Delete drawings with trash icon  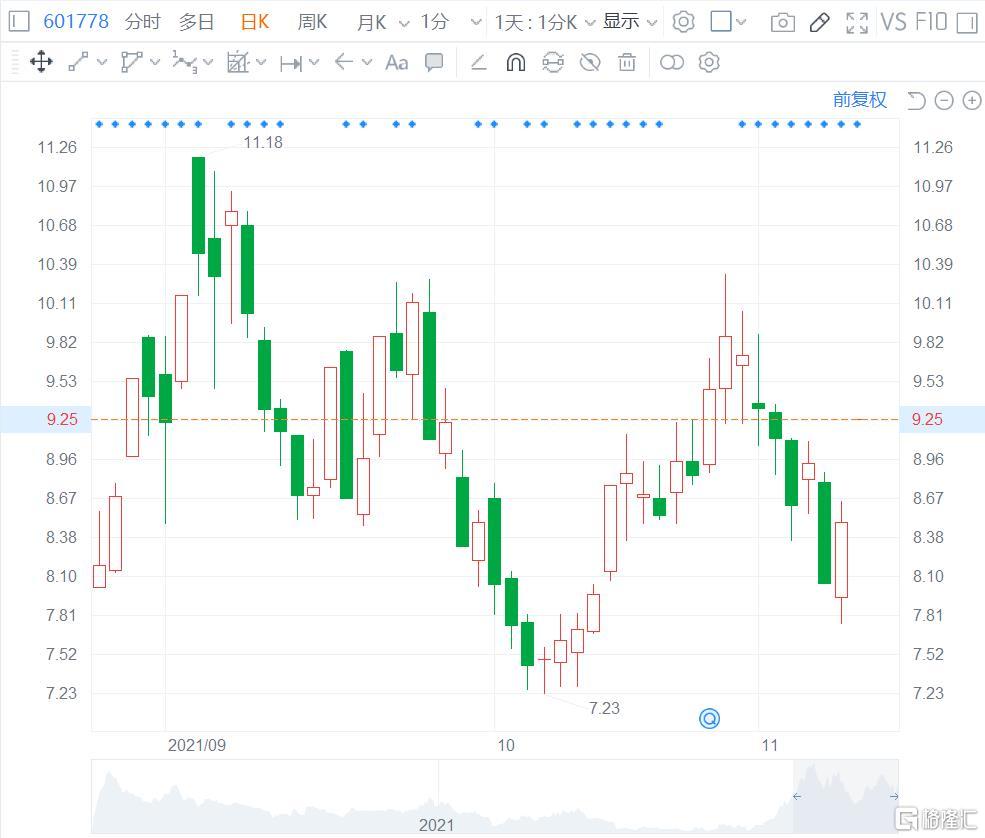627,62
